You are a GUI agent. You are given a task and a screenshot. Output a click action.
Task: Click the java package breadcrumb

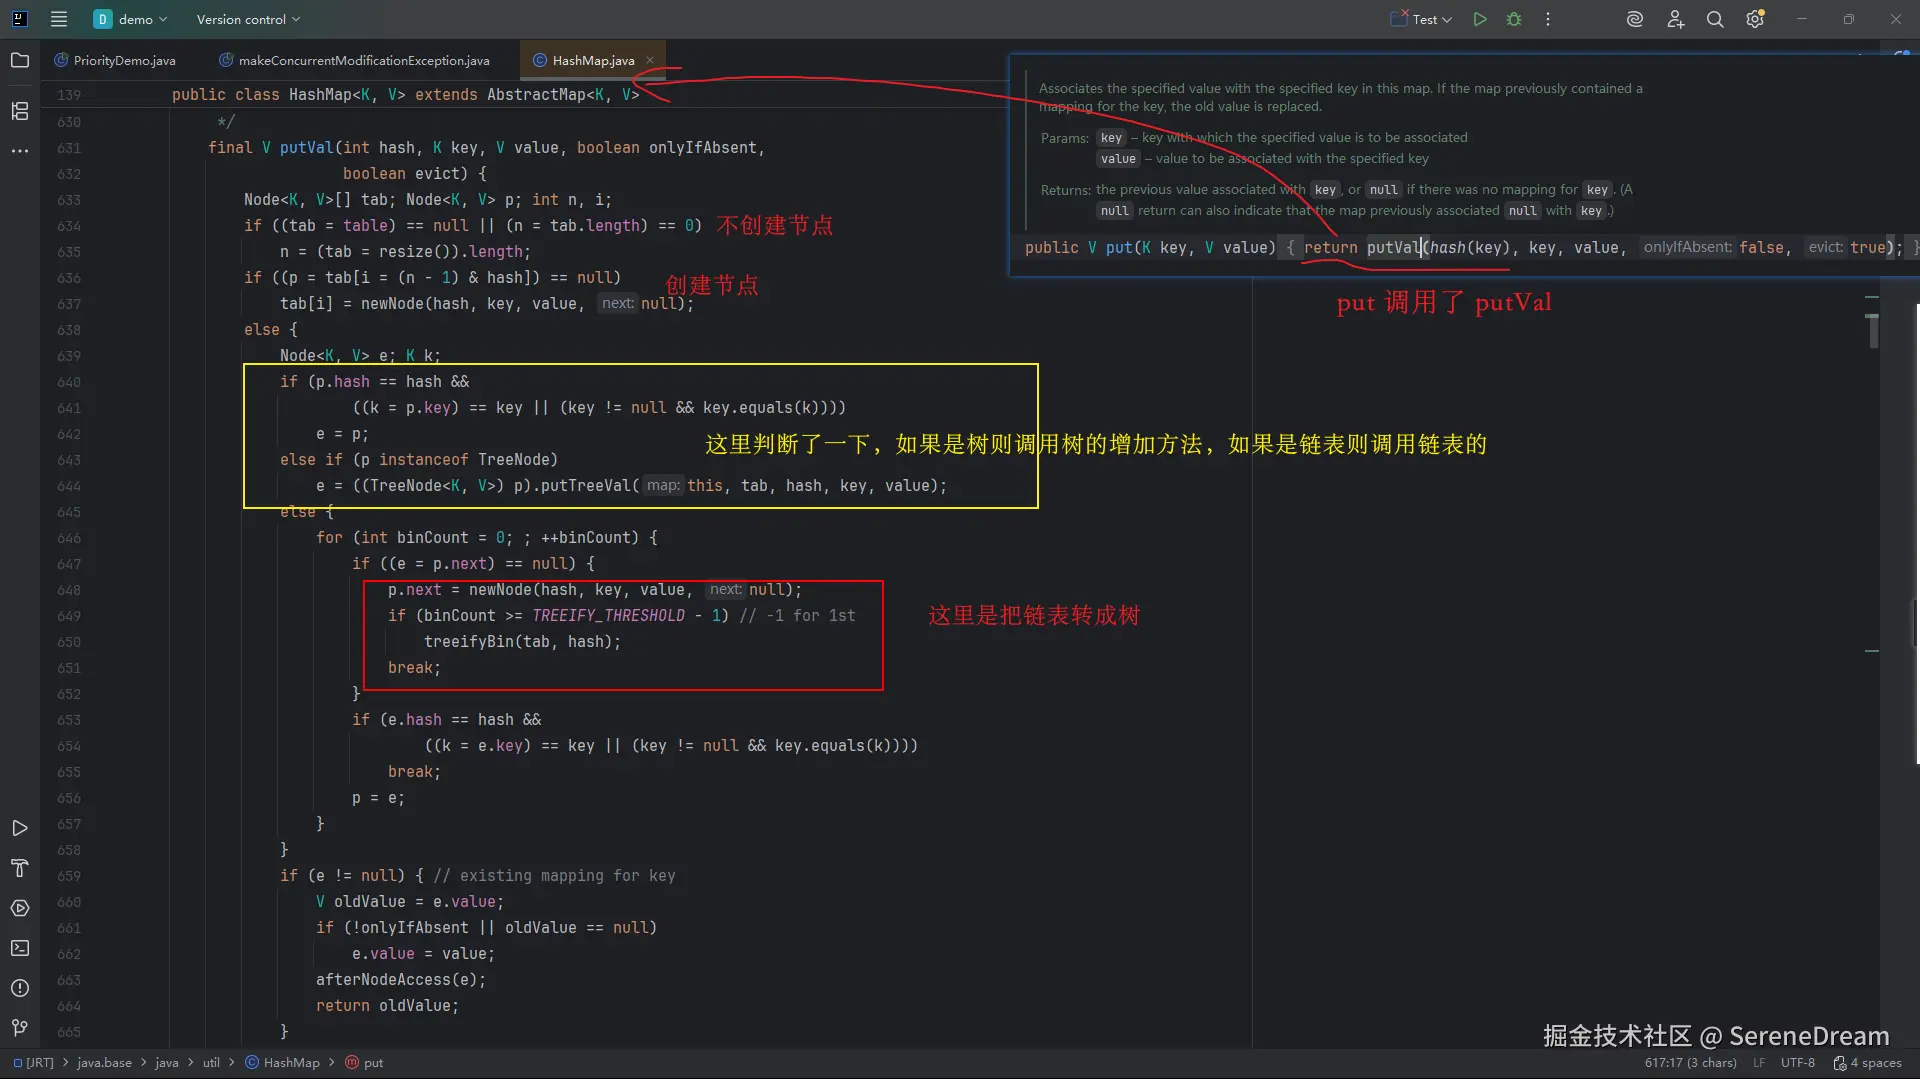click(167, 1063)
